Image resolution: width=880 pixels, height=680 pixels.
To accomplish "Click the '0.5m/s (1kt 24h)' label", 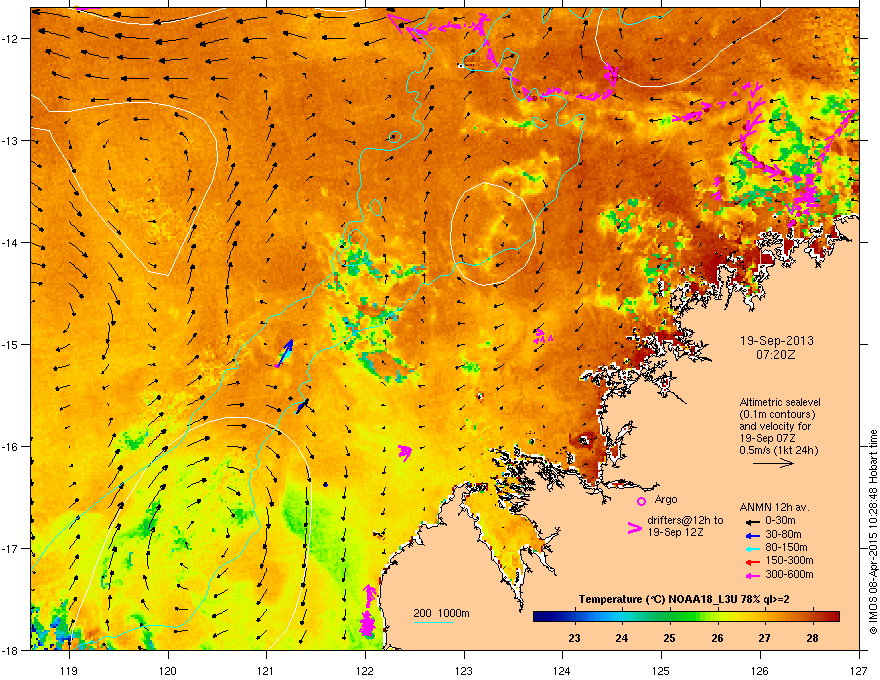I will [x=778, y=450].
